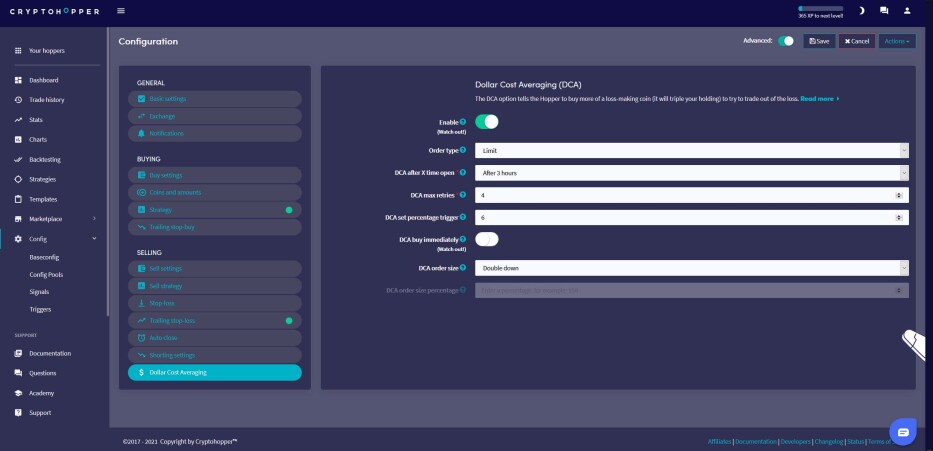Viewport: 933px width, 451px height.
Task: Click help icon for DCA after X time open
Action: coord(463,173)
